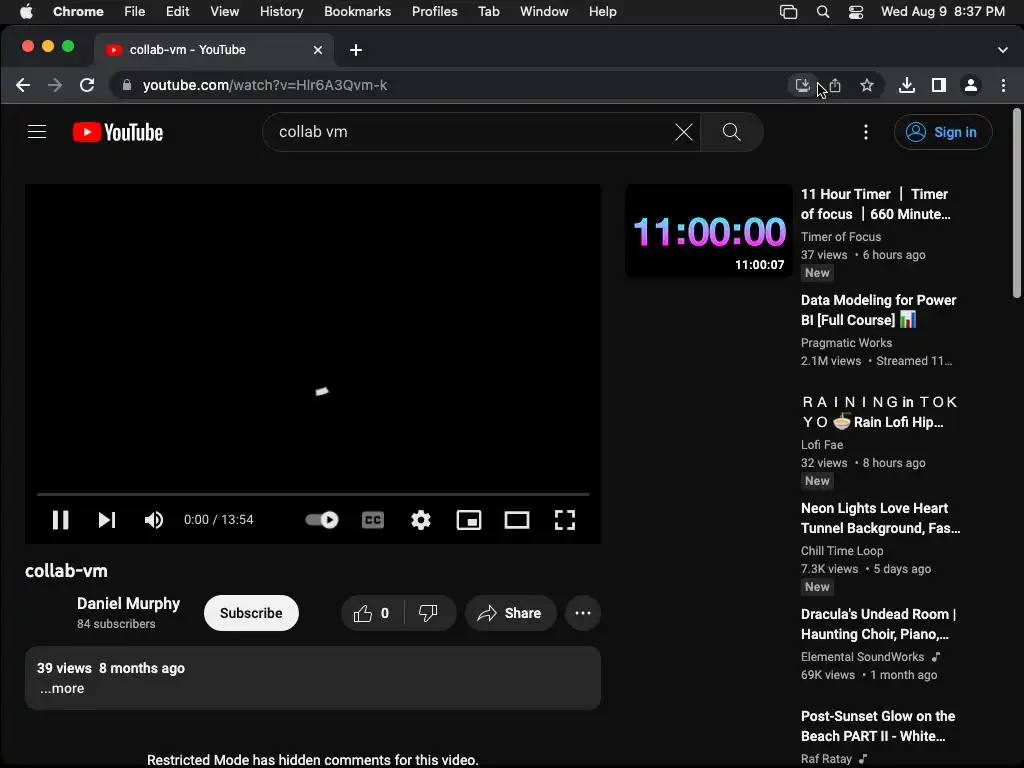Toggle closed captions on the video
This screenshot has width=1024, height=768.
[373, 520]
